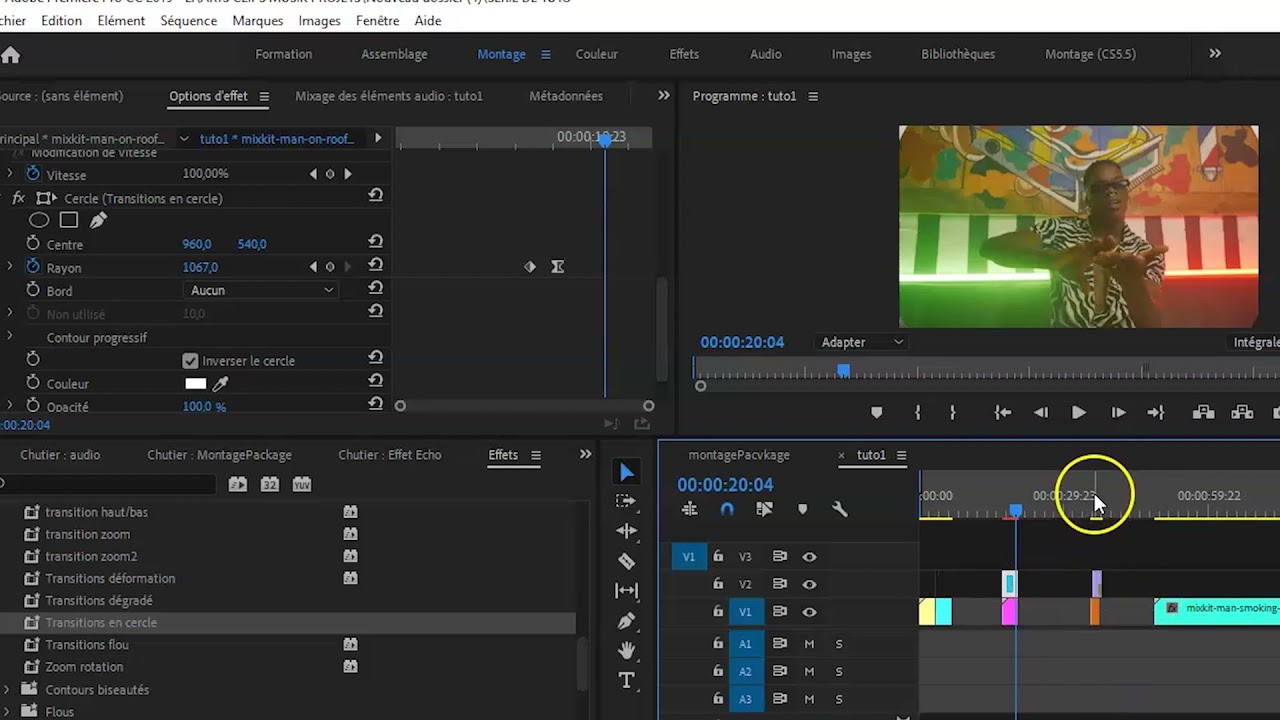
Task: Create ellipse mask for Cercle effect
Action: point(39,220)
